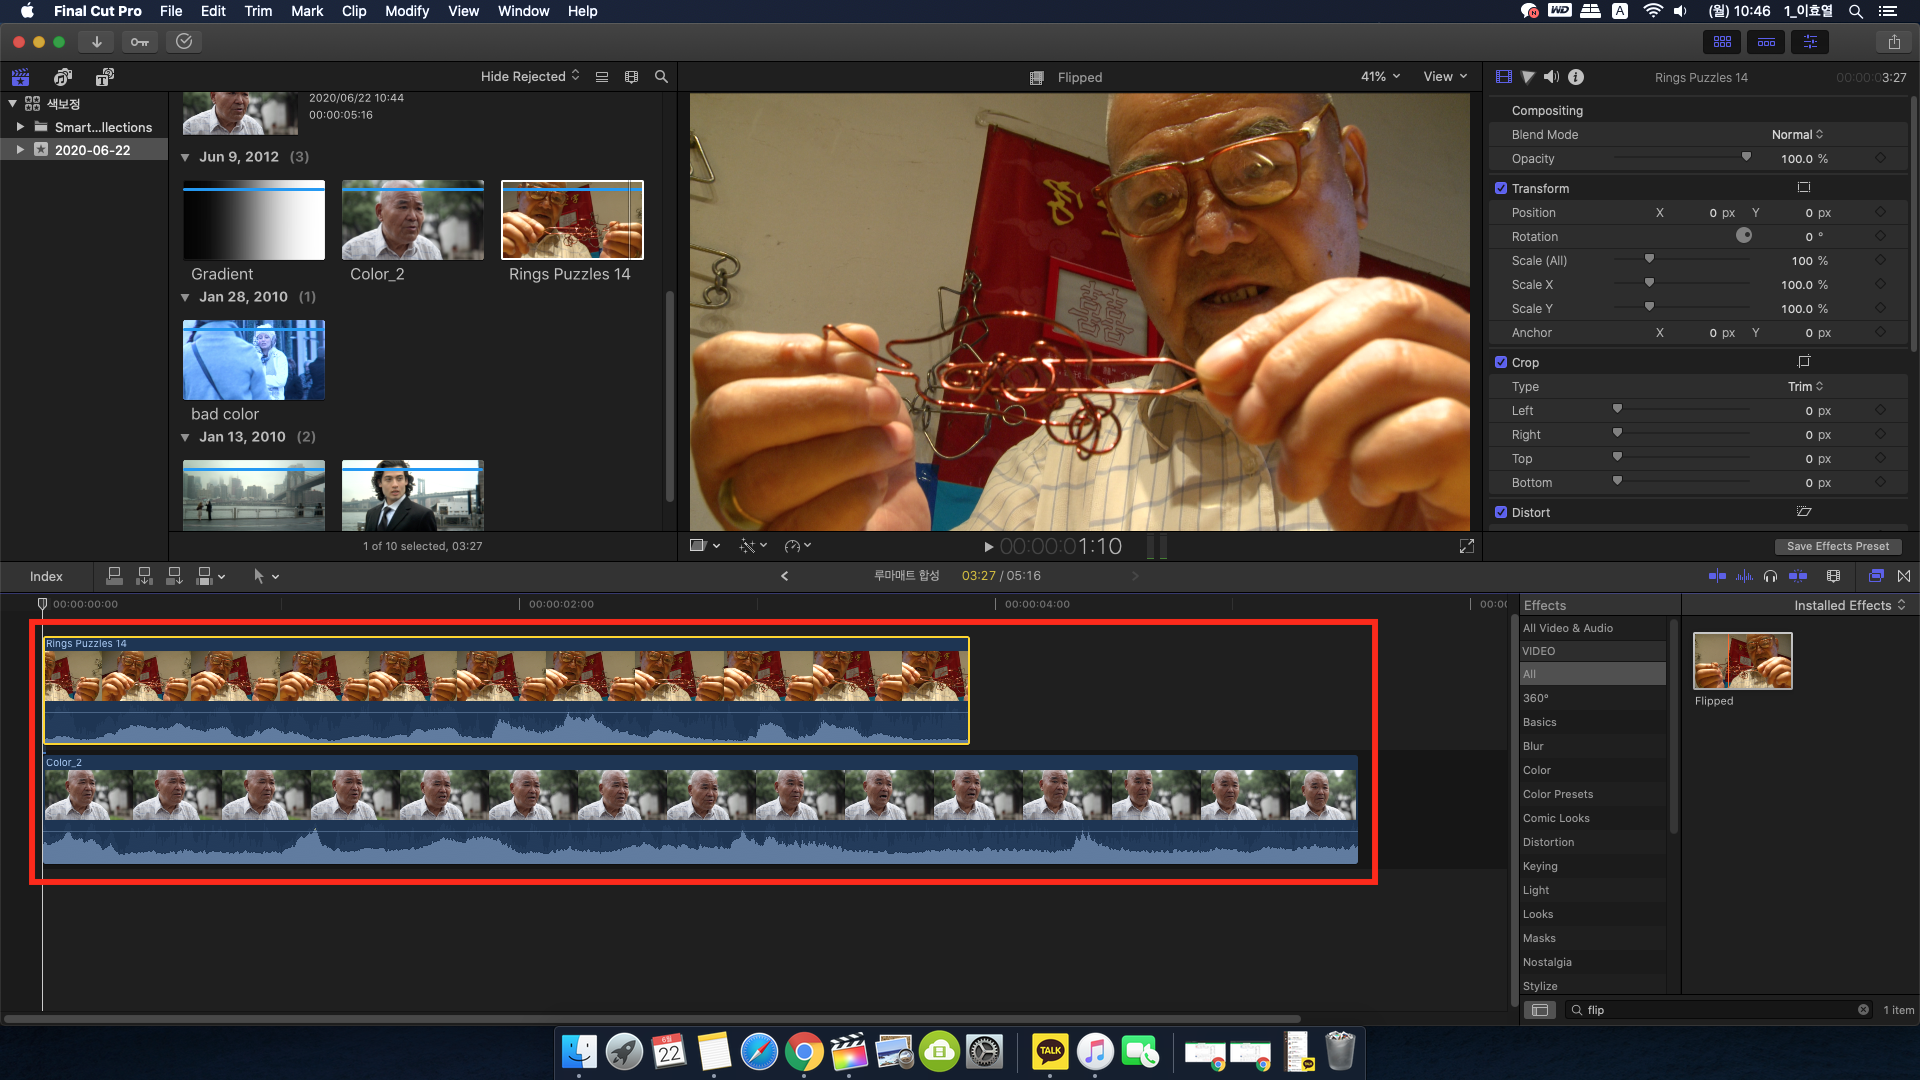This screenshot has height=1080, width=1920.
Task: Open the Clip menu
Action: [x=354, y=11]
